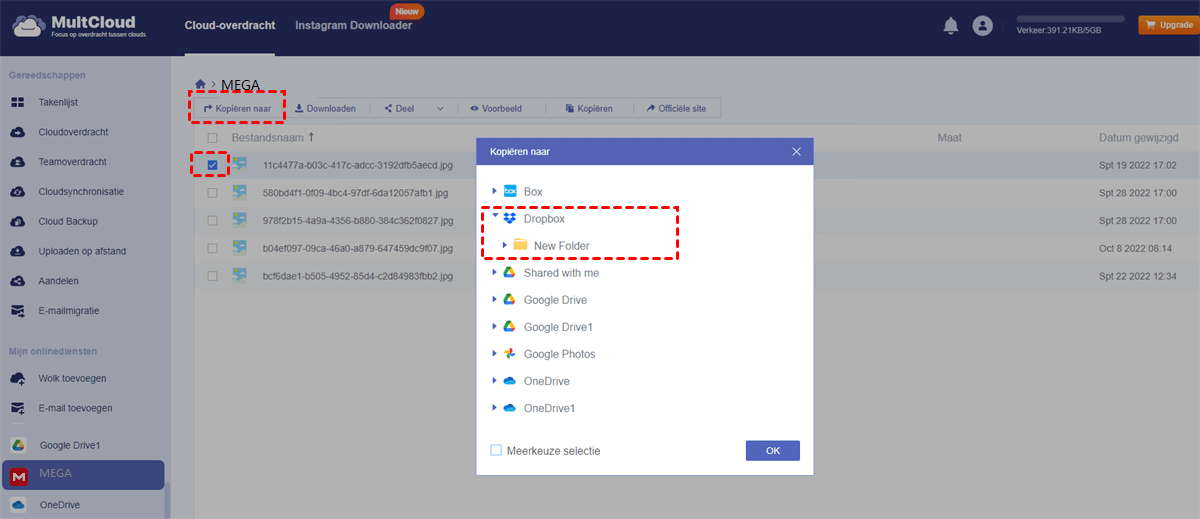Click the OneDrive1 cloud icon in dialog
Image resolution: width=1200 pixels, height=519 pixels.
pyautogui.click(x=510, y=408)
